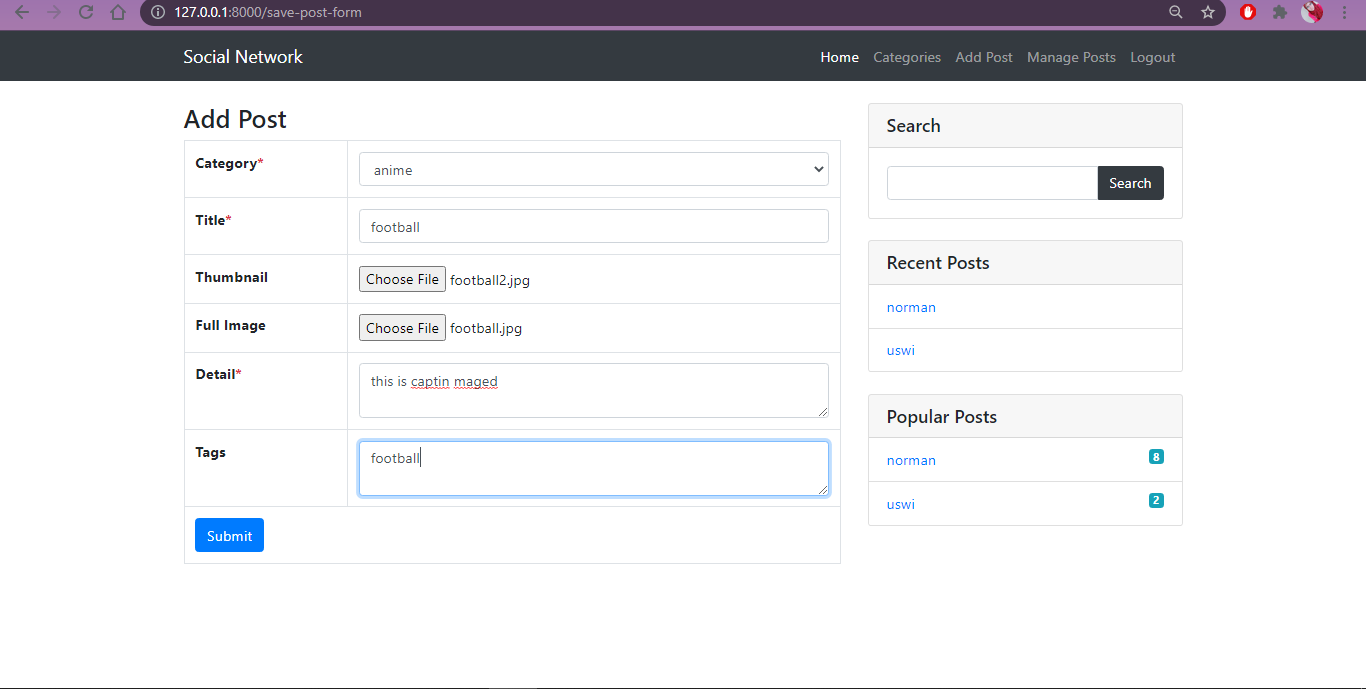
Task: Choose a new Full Image file
Action: click(x=402, y=327)
